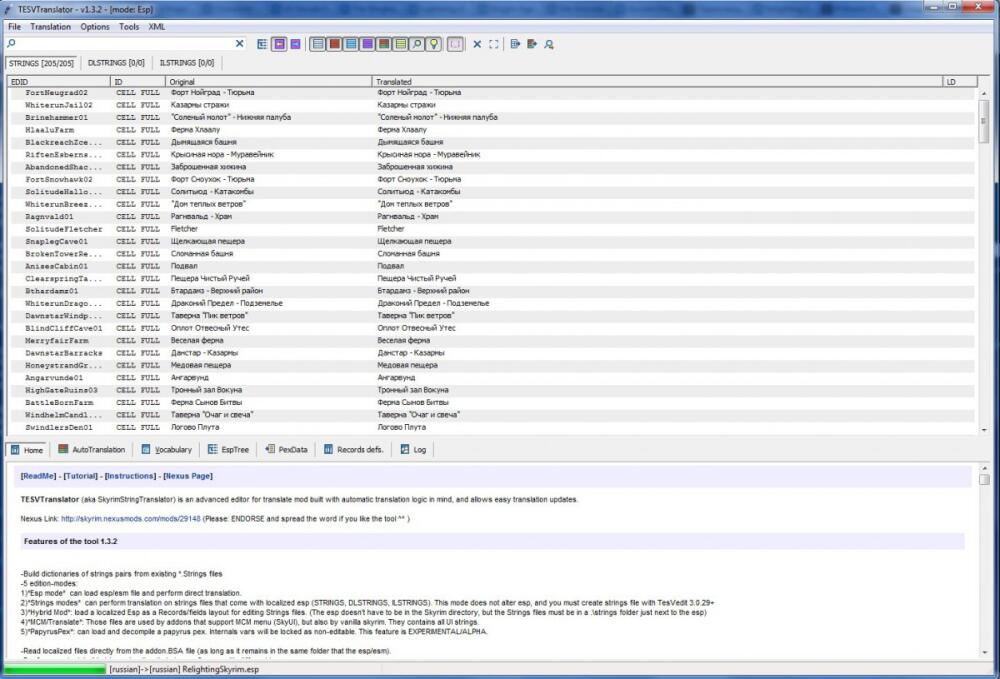The height and width of the screenshot is (679, 1000).
Task: Click the magnifier filter toolbar button
Action: (417, 44)
